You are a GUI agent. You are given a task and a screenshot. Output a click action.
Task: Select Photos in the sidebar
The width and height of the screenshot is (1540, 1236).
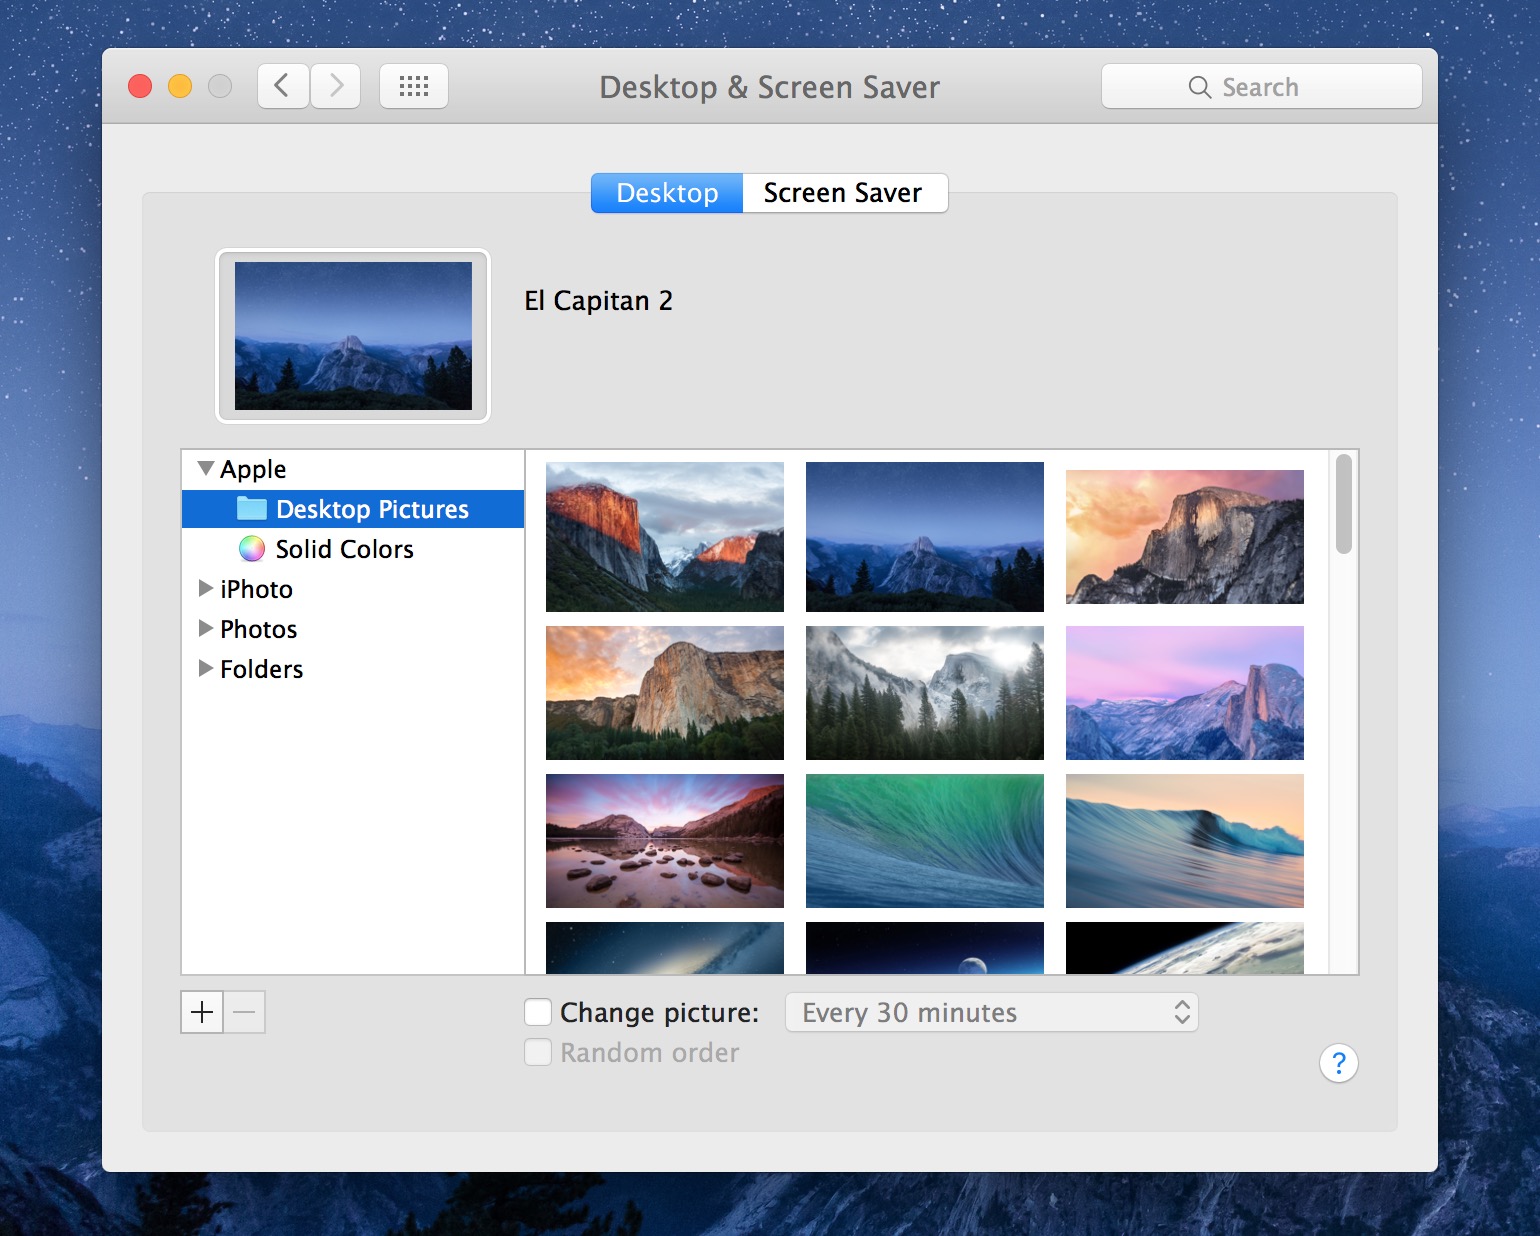pyautogui.click(x=258, y=629)
